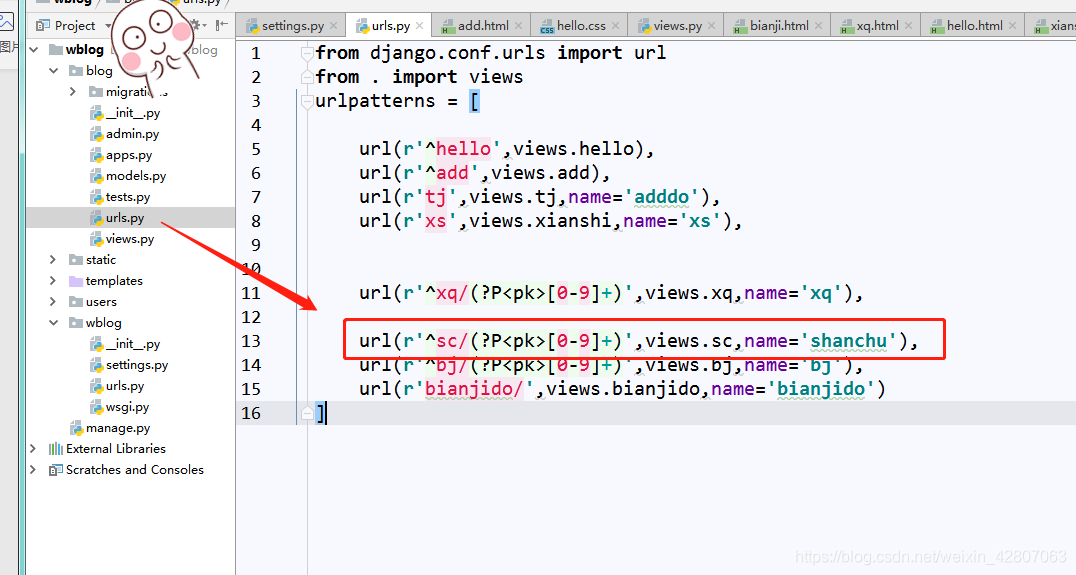This screenshot has height=575, width=1076.
Task: Expand the templates folder
Action: [53, 281]
